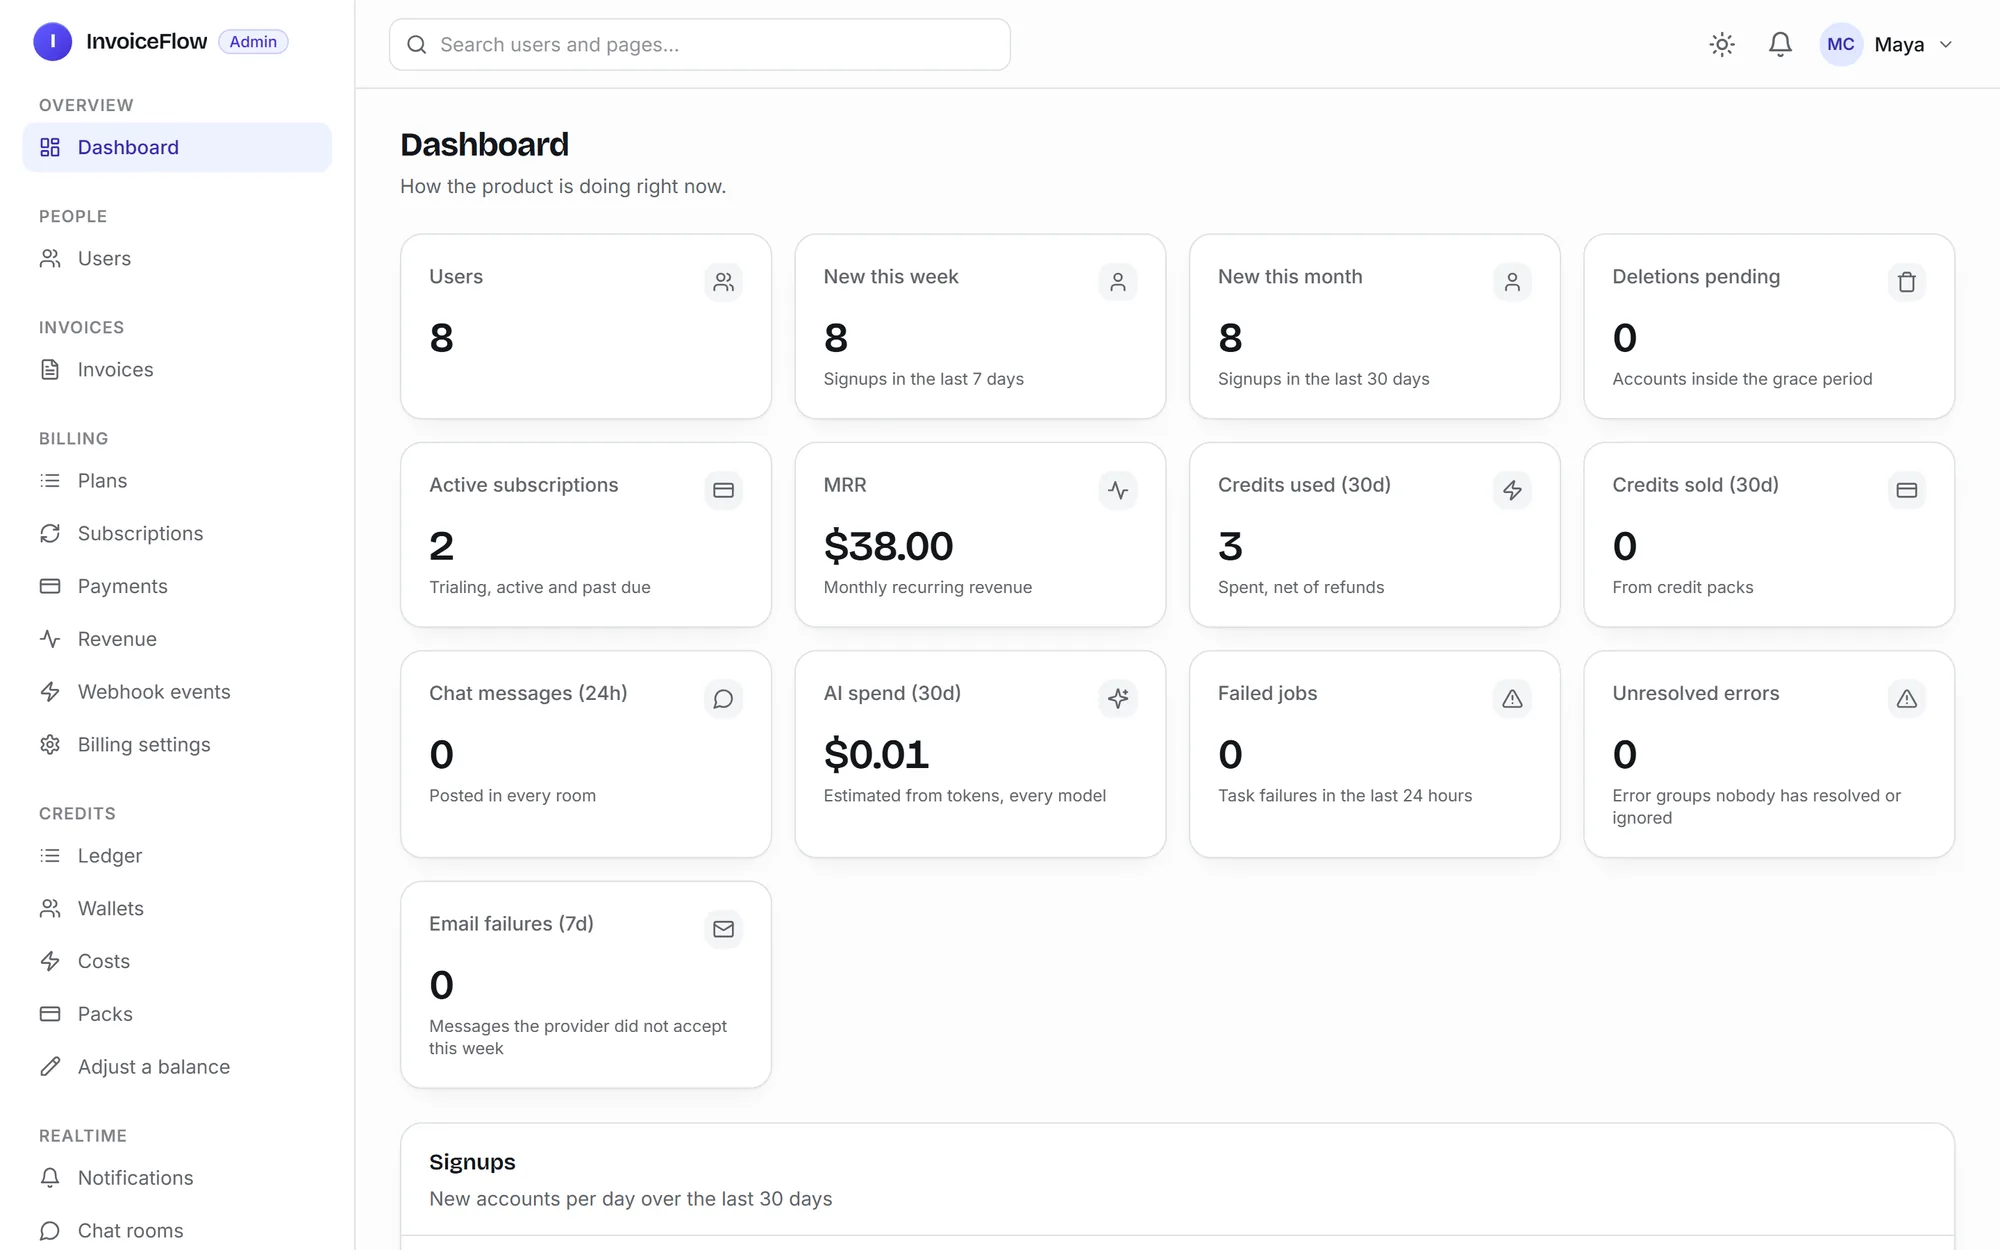2000x1250 pixels.
Task: Click the Billing settings gear icon
Action: click(50, 745)
